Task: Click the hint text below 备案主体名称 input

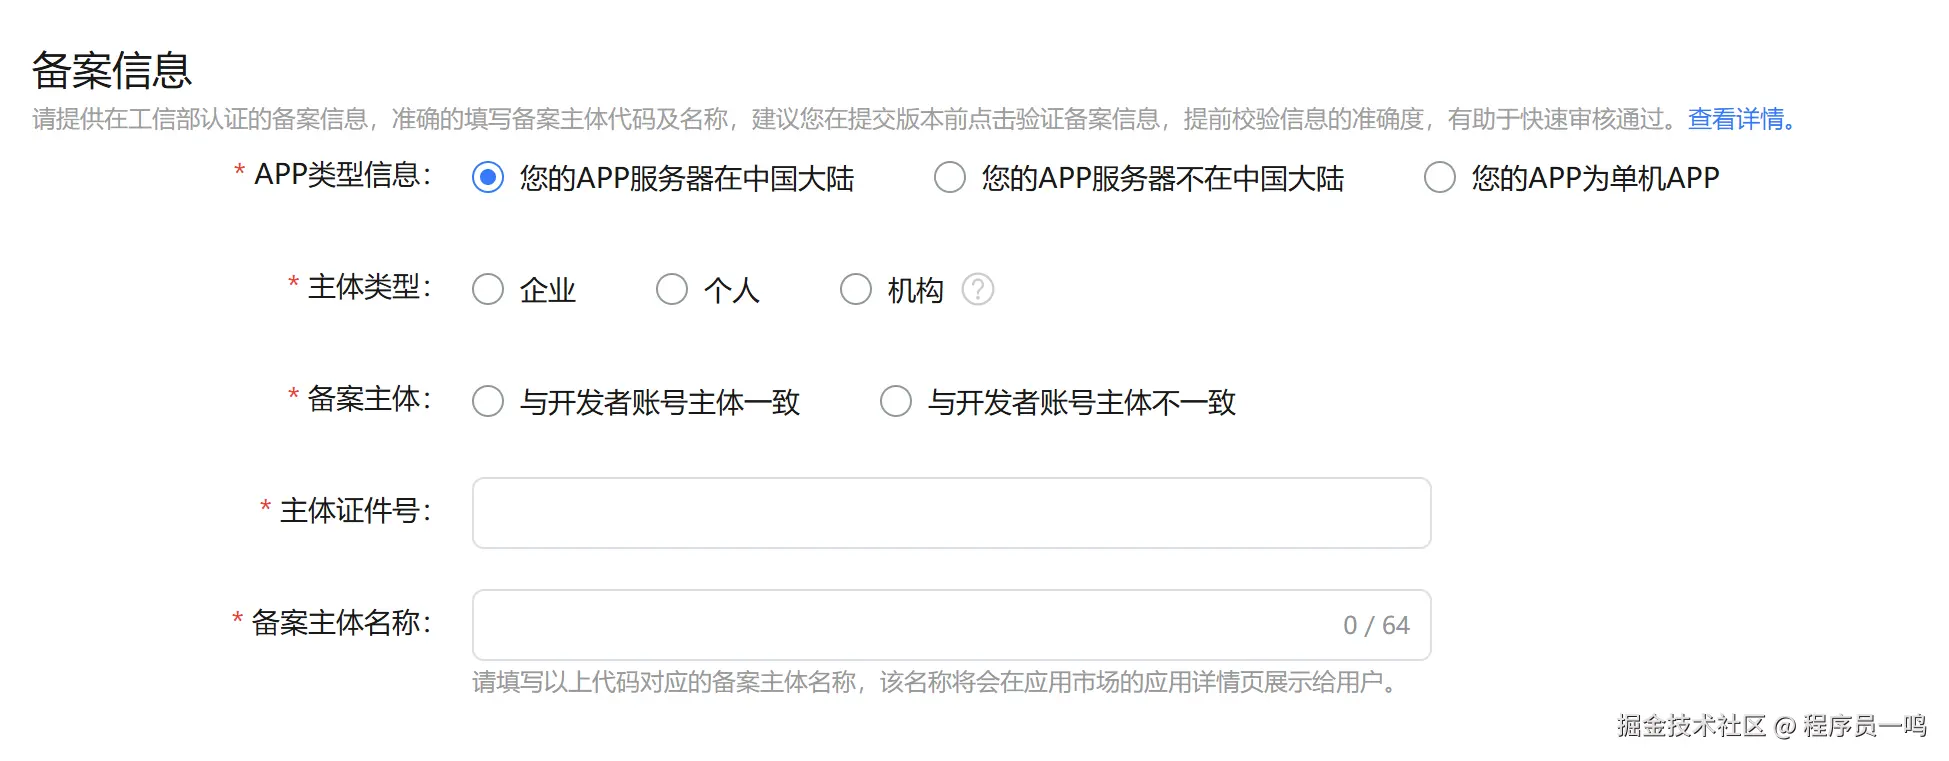Action: coord(935,682)
